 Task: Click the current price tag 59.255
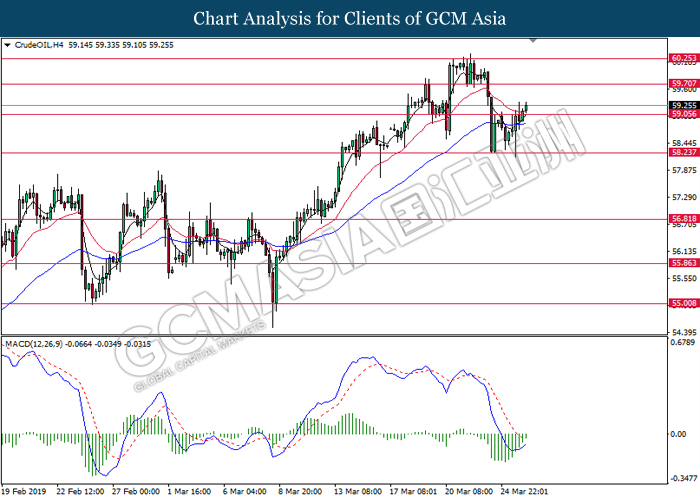click(x=684, y=105)
